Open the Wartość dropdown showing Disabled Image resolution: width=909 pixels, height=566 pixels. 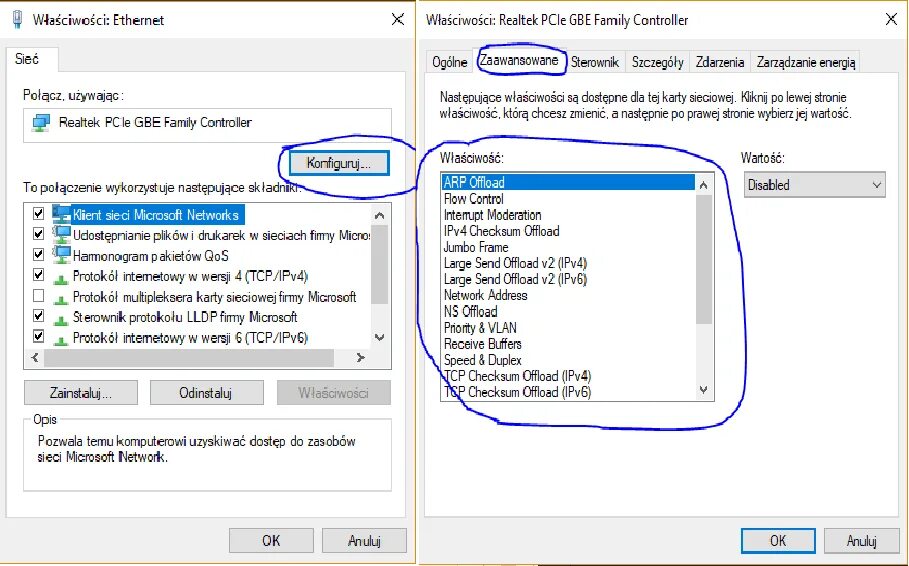815,185
